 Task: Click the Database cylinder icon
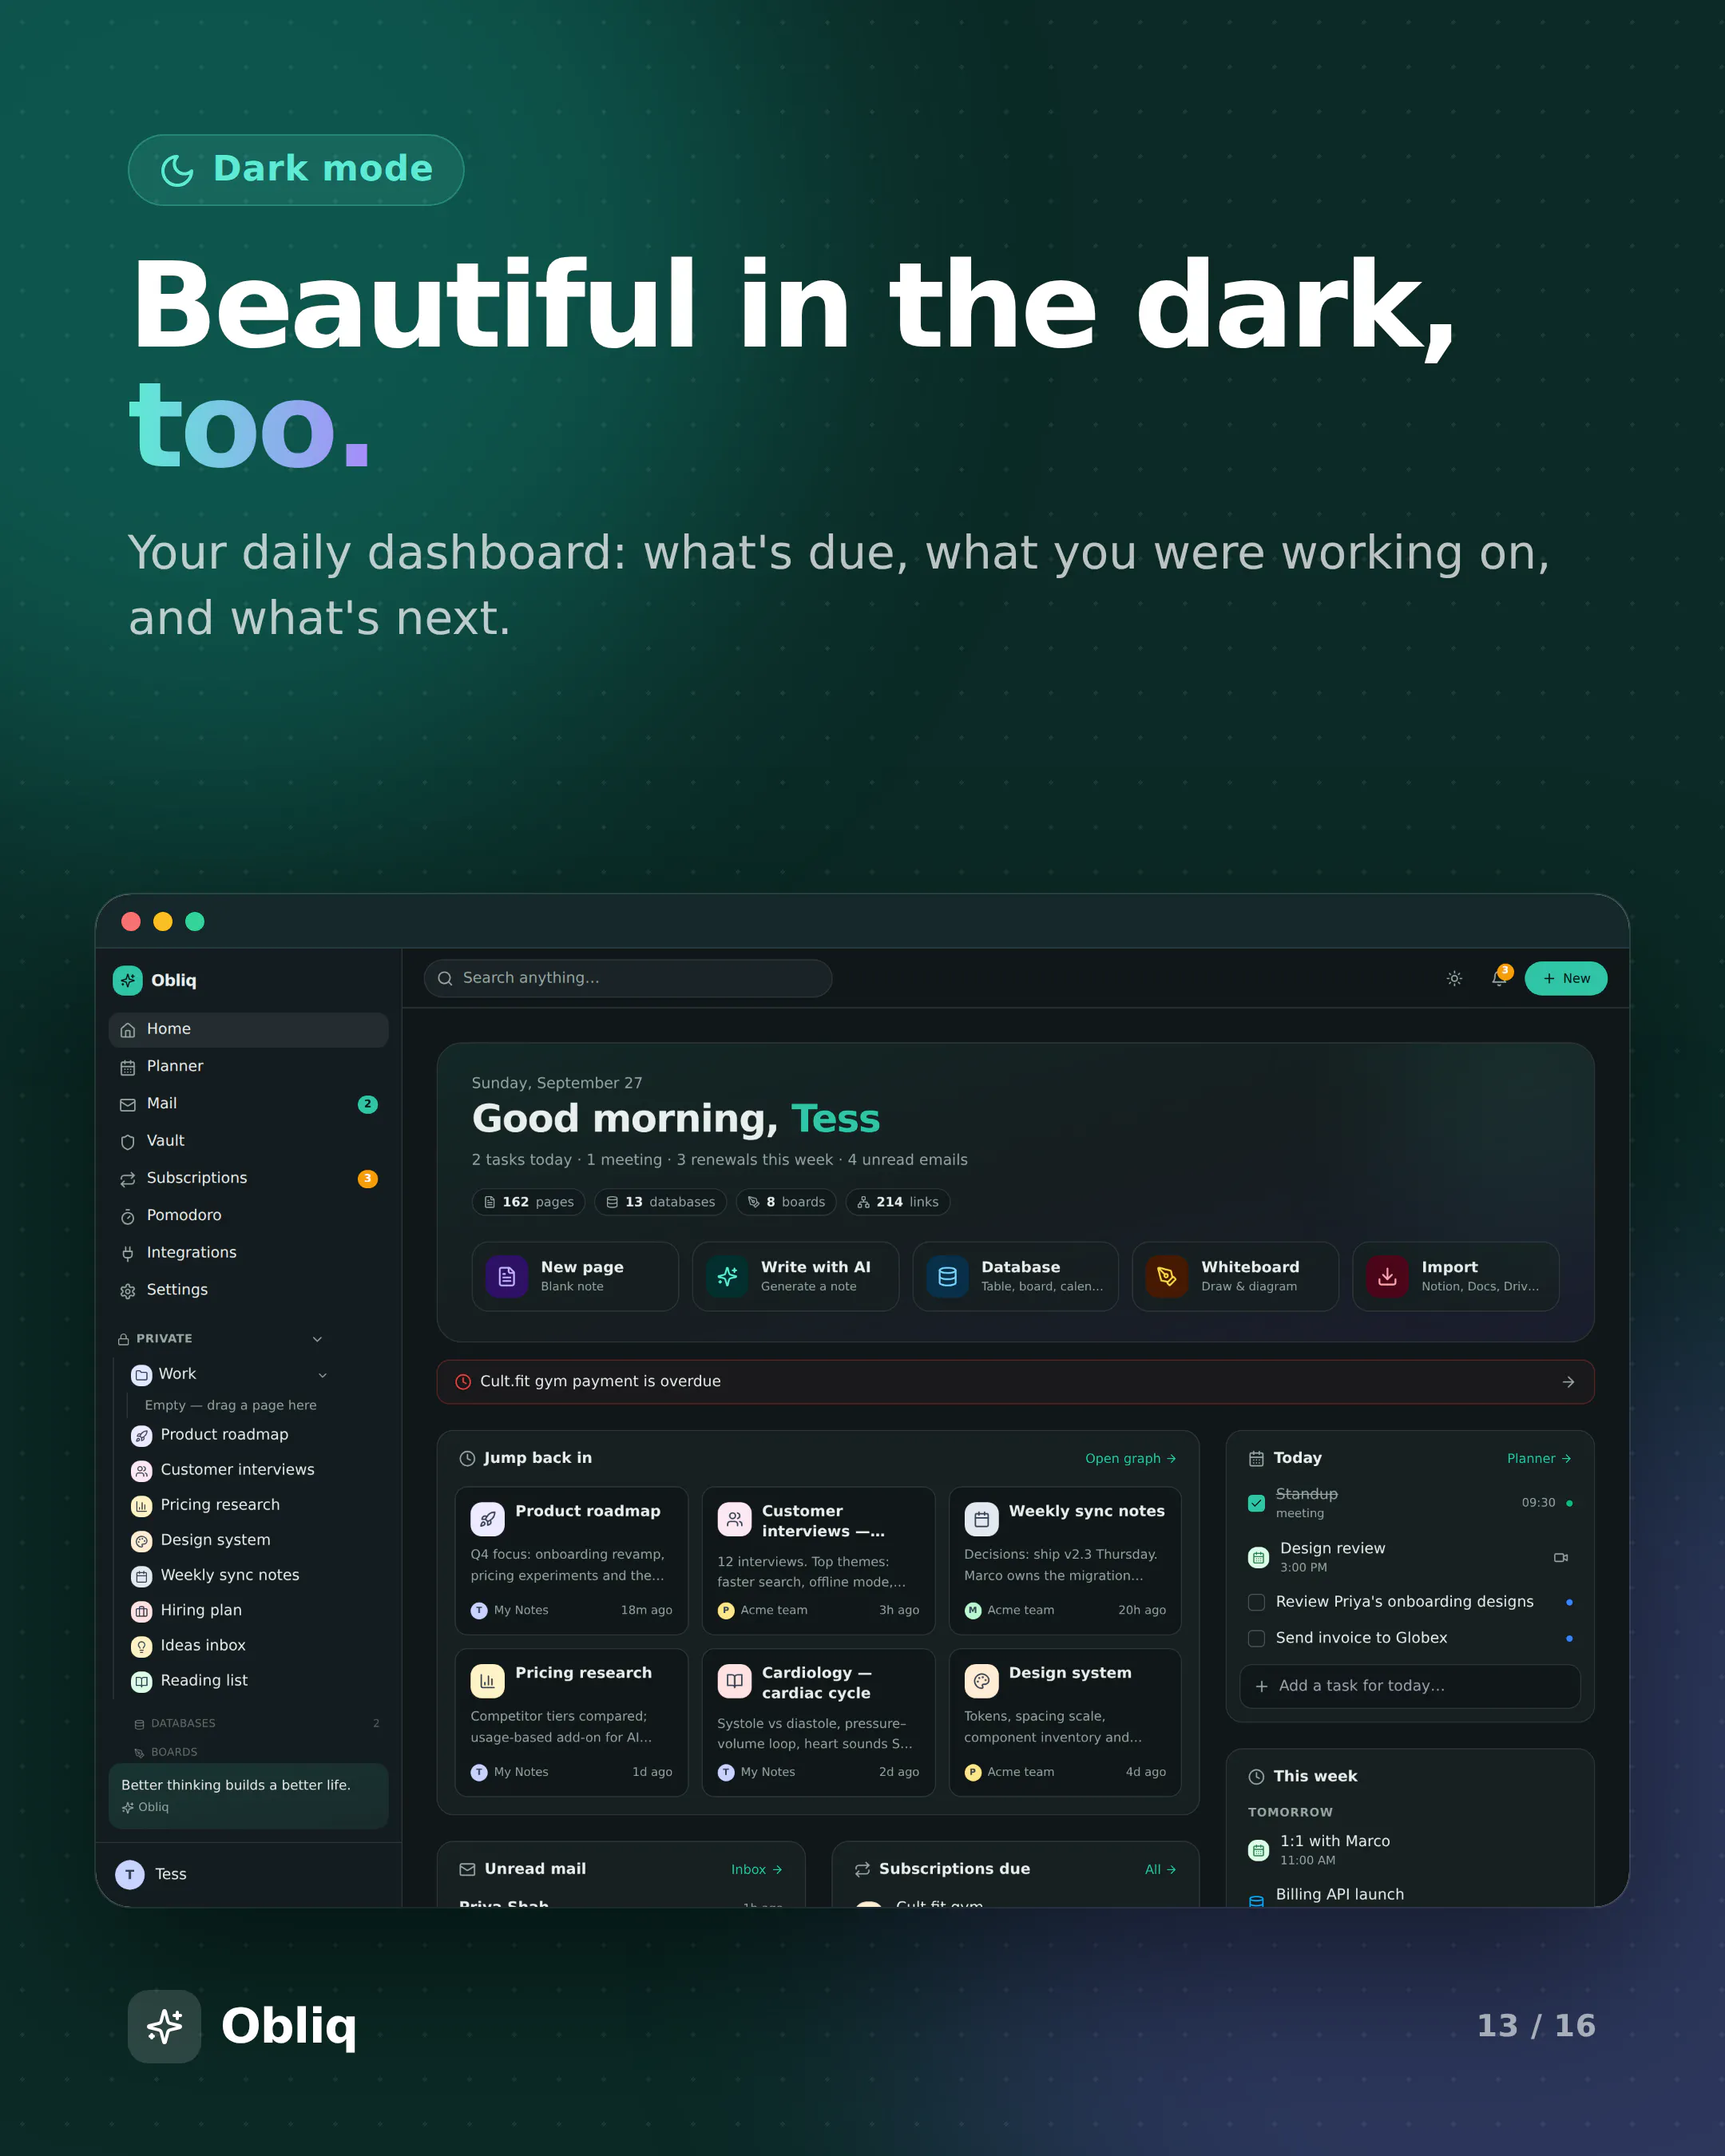click(x=947, y=1276)
